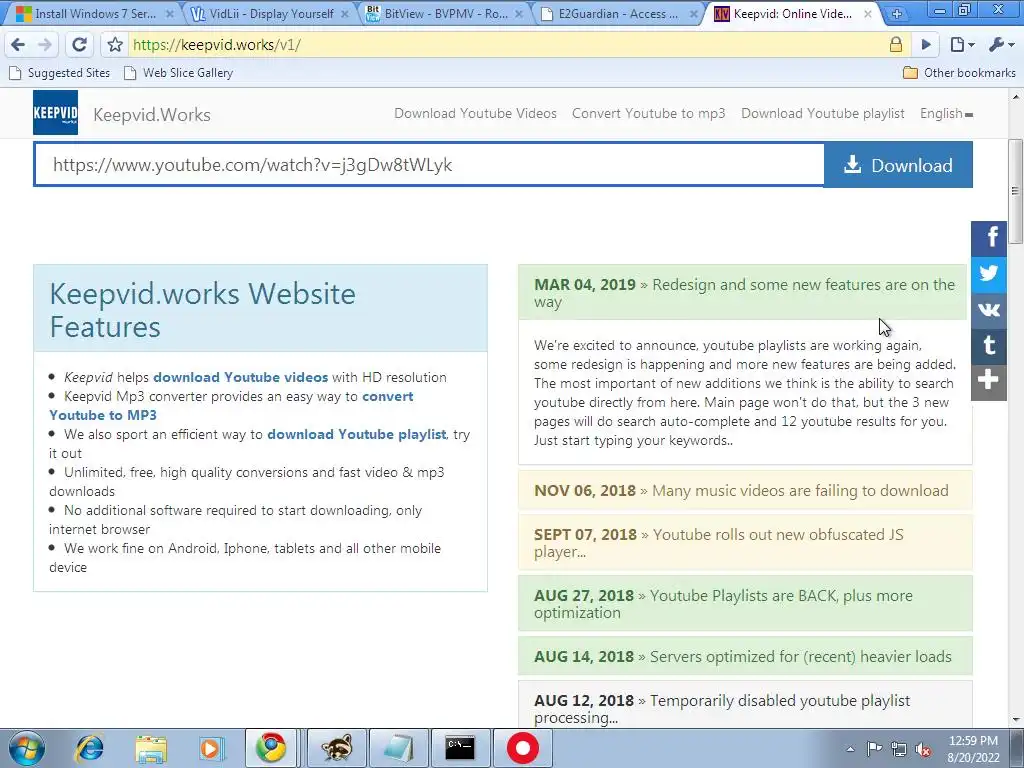Open the page menu icon
1024x768 pixels.
[962, 44]
